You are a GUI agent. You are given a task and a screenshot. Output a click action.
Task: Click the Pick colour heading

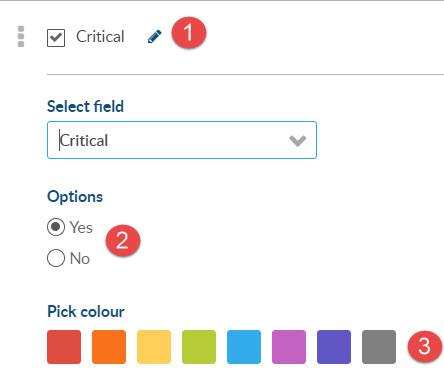[x=86, y=312]
